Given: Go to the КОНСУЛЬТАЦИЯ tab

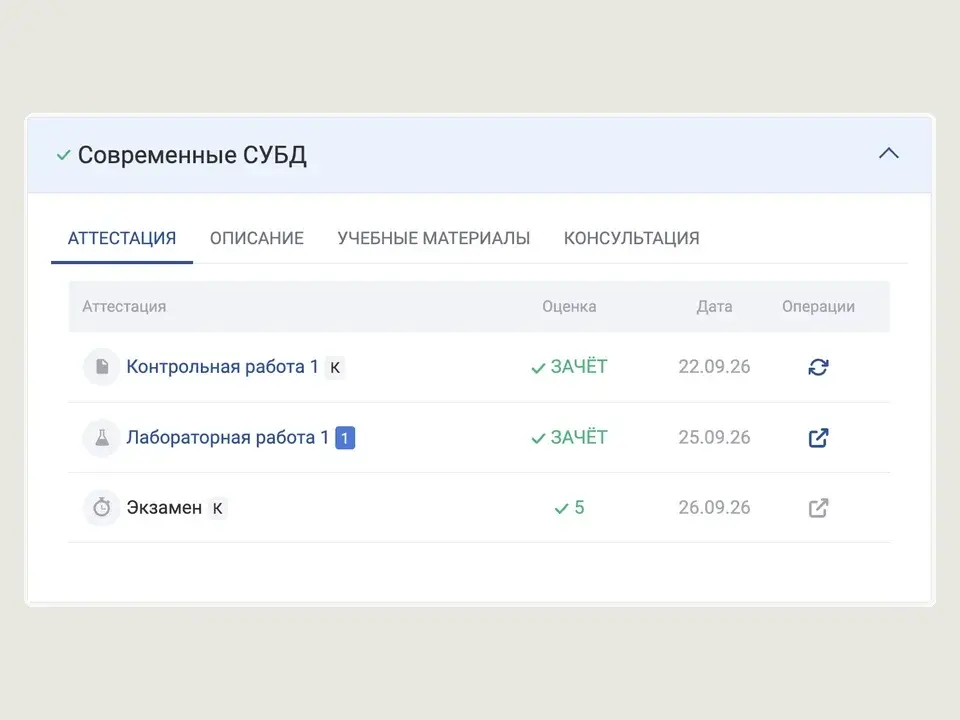Looking at the screenshot, I should (631, 238).
